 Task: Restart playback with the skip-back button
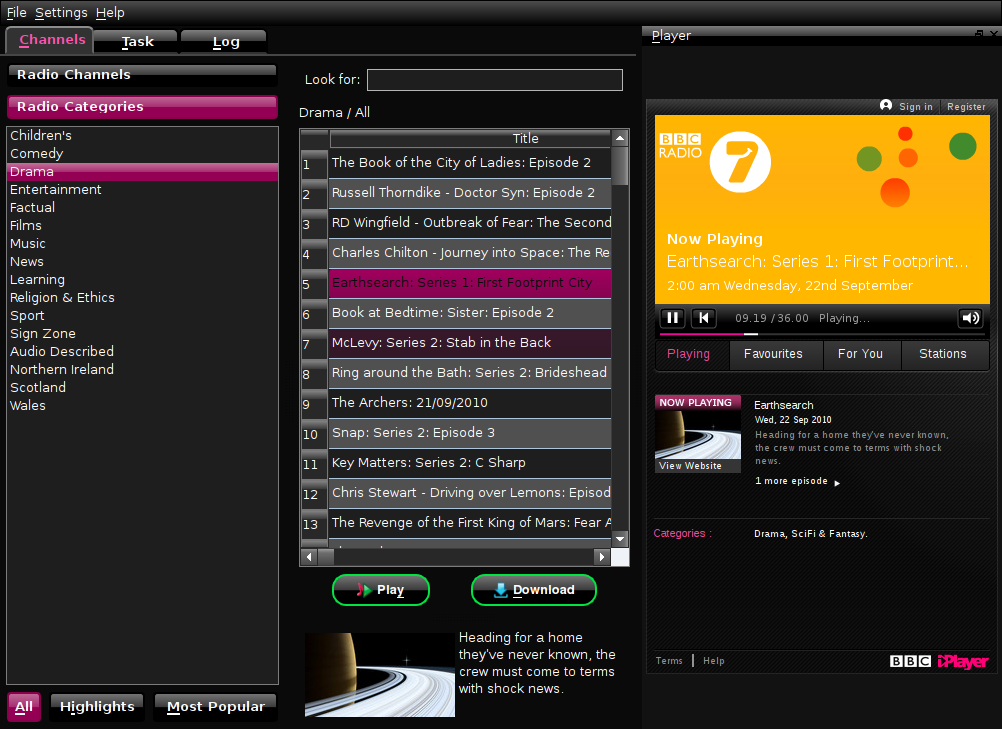(704, 318)
